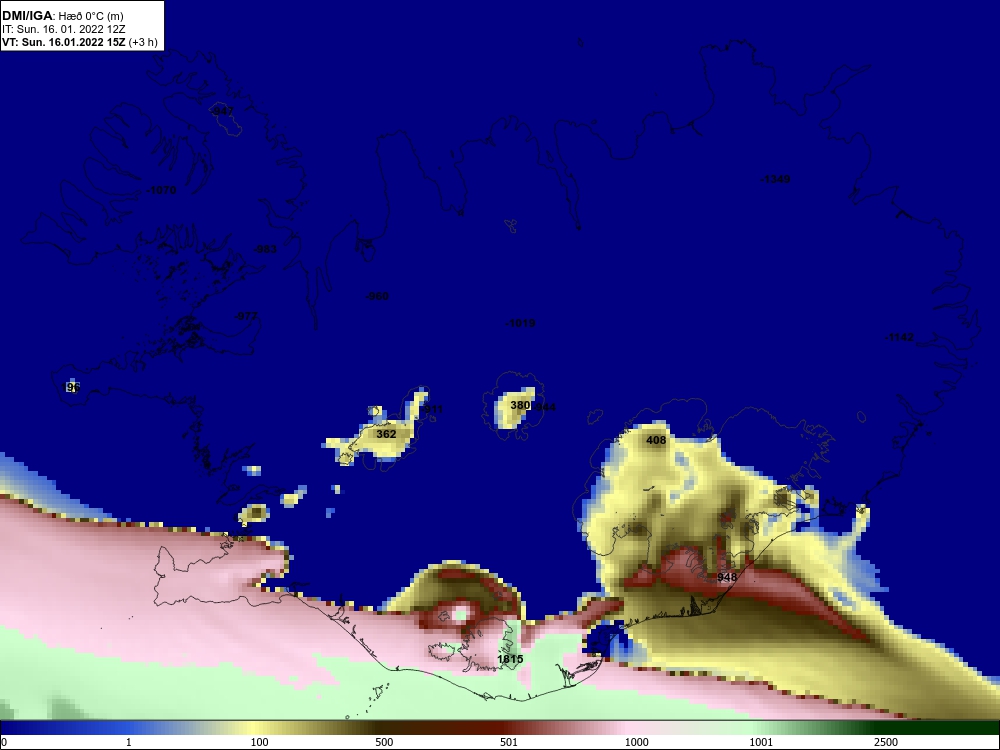Click the -1142 value label
Screen dimensions: 1000x750
(899, 337)
